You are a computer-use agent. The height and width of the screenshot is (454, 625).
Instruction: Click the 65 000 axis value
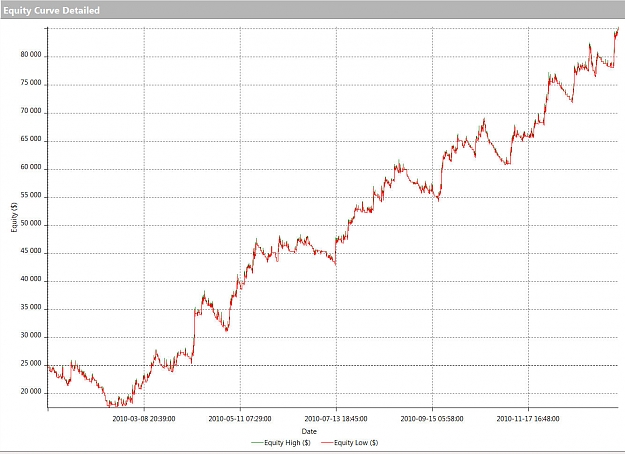[x=31, y=139]
